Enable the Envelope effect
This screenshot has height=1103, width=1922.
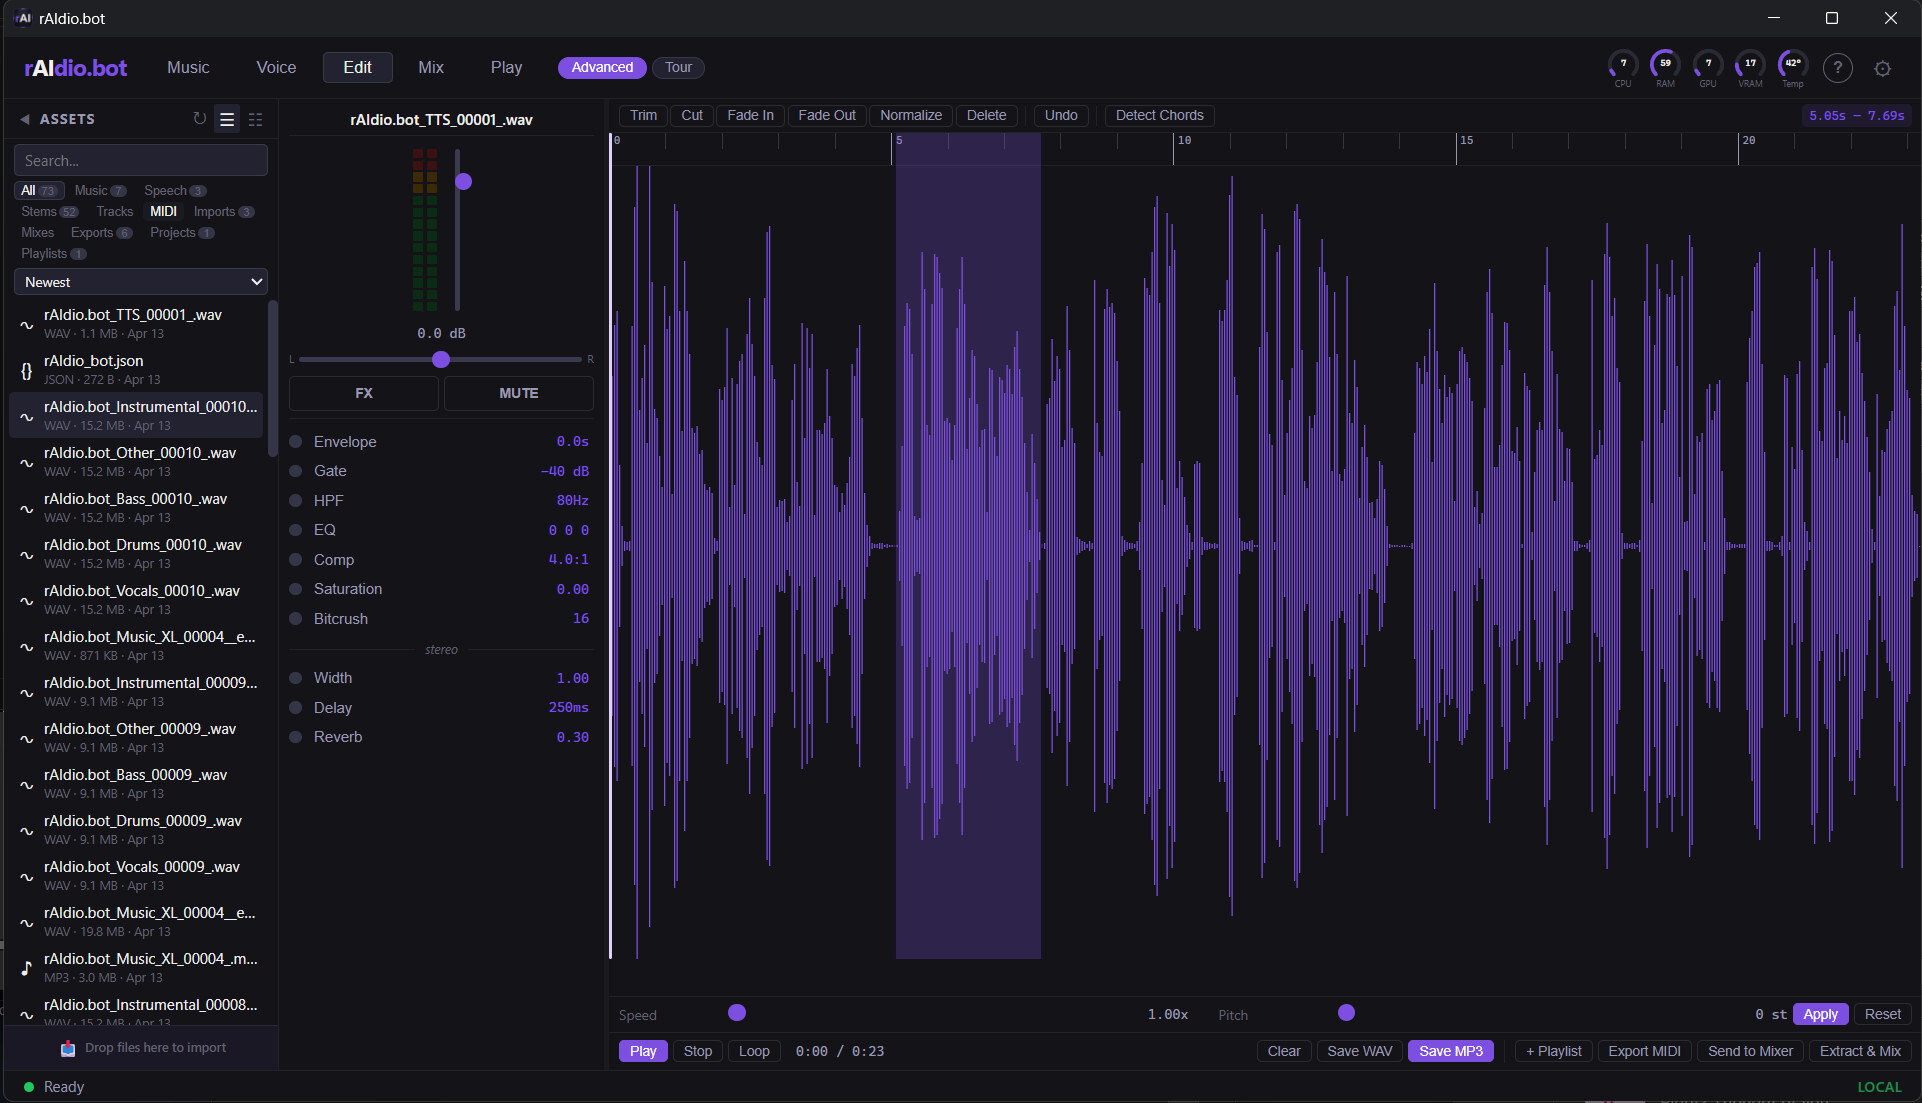[x=296, y=442]
